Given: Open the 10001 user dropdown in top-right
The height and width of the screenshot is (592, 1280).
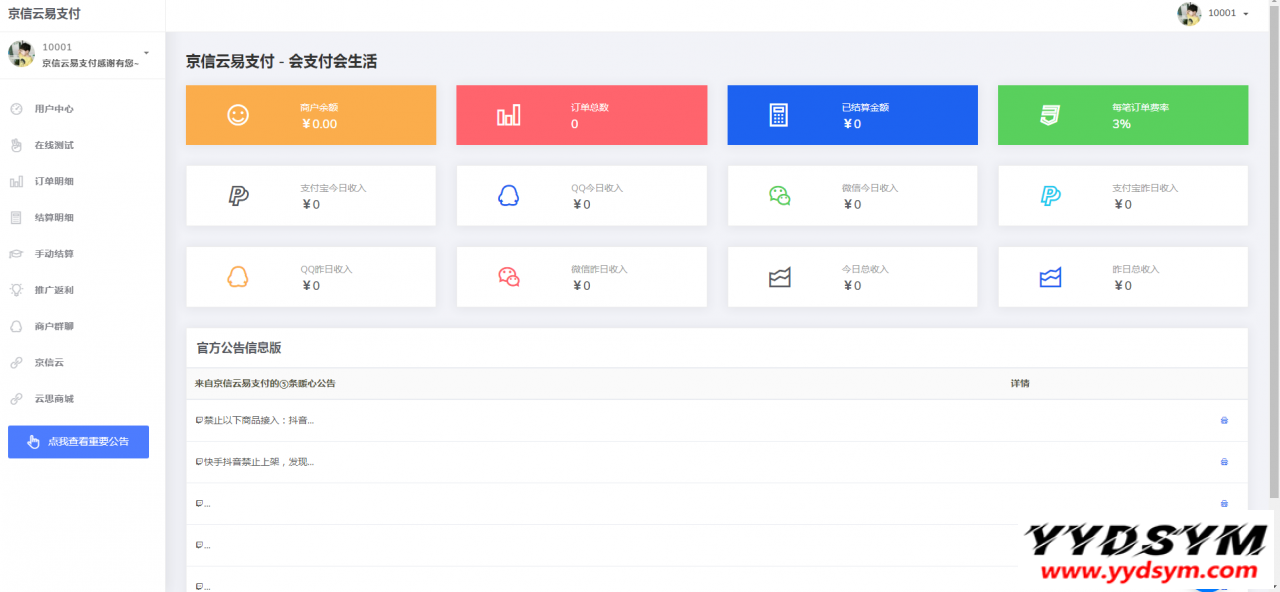Looking at the screenshot, I should pyautogui.click(x=1228, y=13).
